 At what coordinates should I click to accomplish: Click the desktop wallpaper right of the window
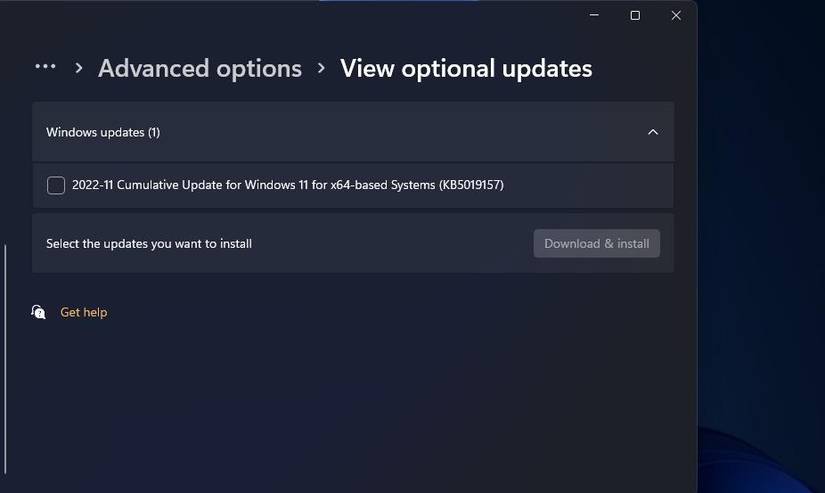(x=760, y=250)
